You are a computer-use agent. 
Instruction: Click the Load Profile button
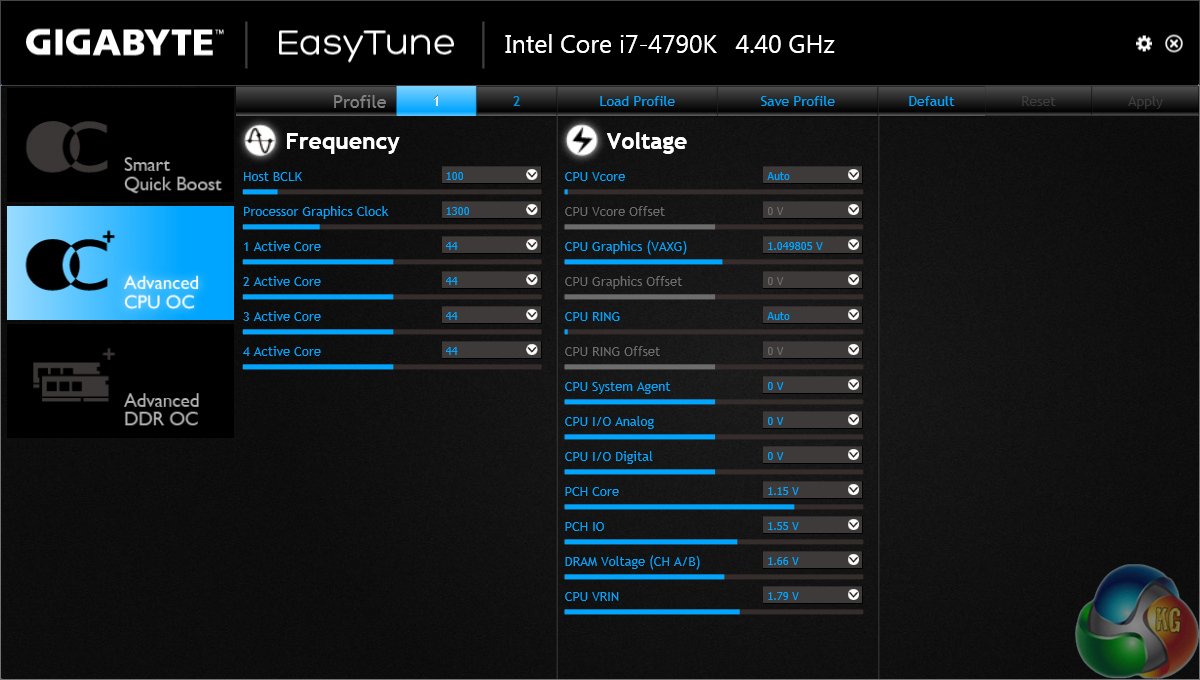(x=637, y=101)
